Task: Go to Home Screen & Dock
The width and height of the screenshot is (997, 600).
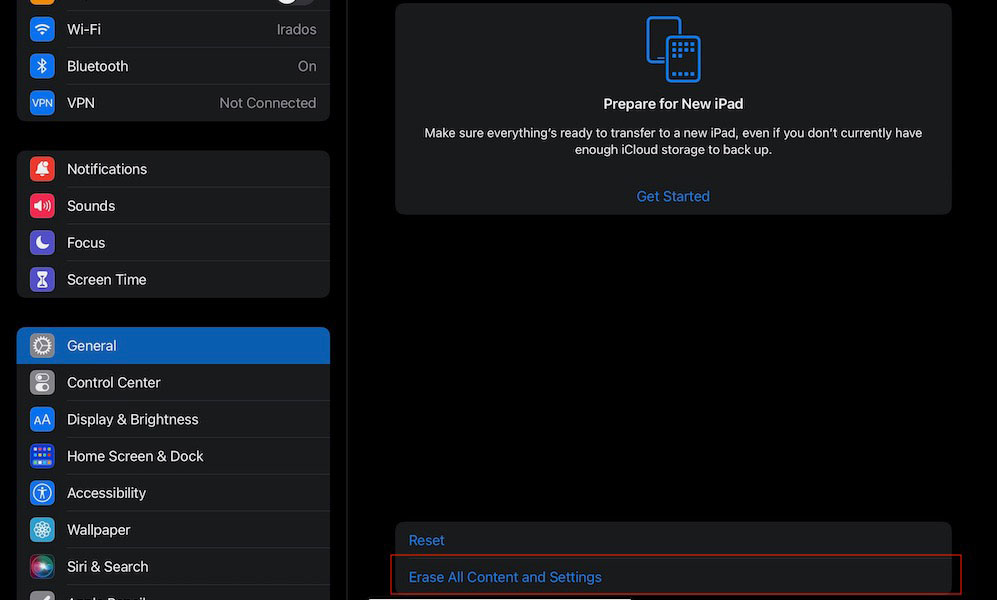Action: tap(173, 456)
